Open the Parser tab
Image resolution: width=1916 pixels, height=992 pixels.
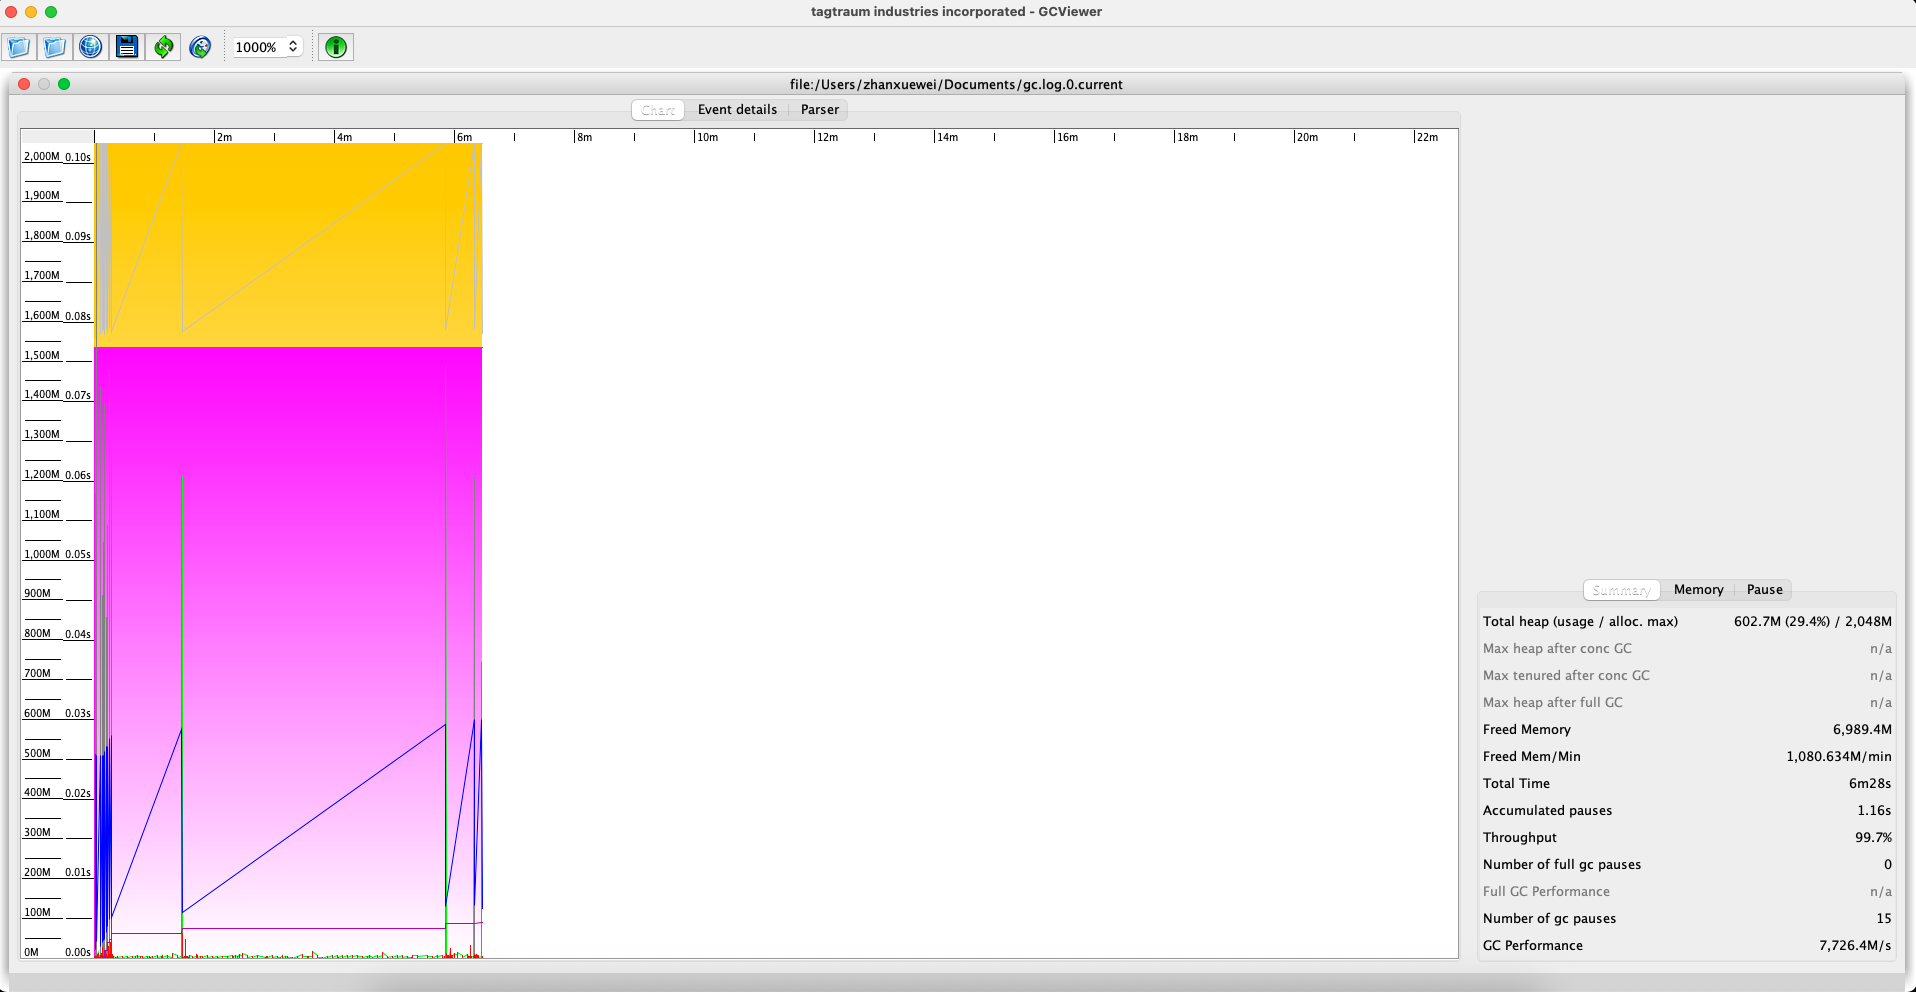point(820,110)
